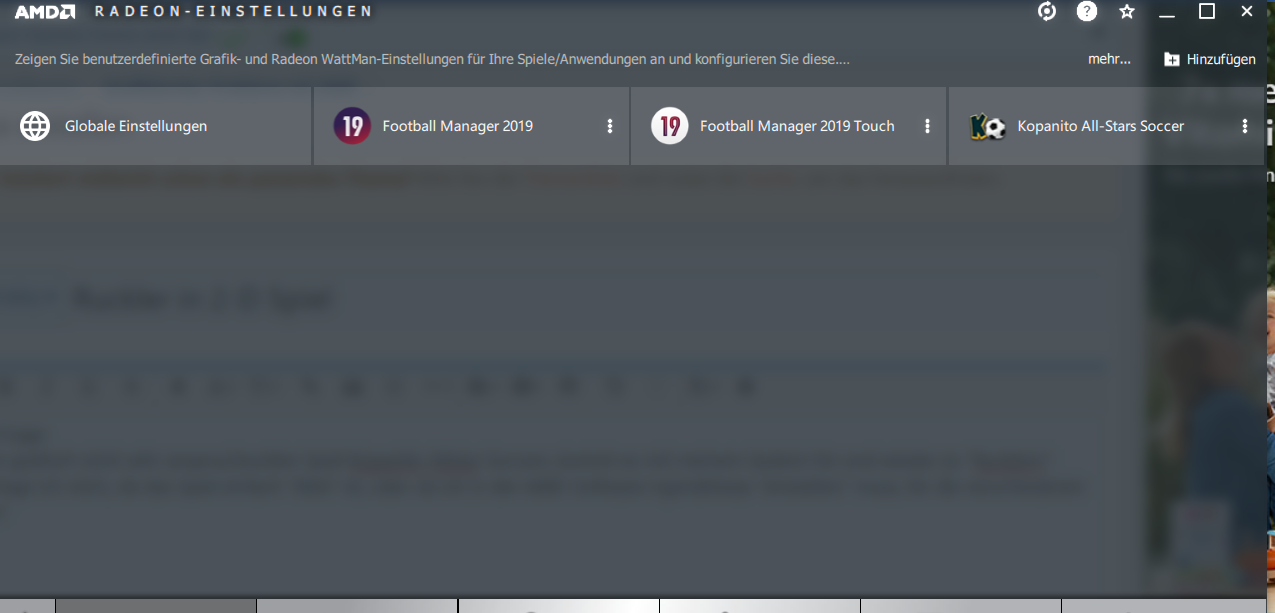1275x613 pixels.
Task: Close the Radeon-Einstellungen window
Action: click(x=1247, y=11)
